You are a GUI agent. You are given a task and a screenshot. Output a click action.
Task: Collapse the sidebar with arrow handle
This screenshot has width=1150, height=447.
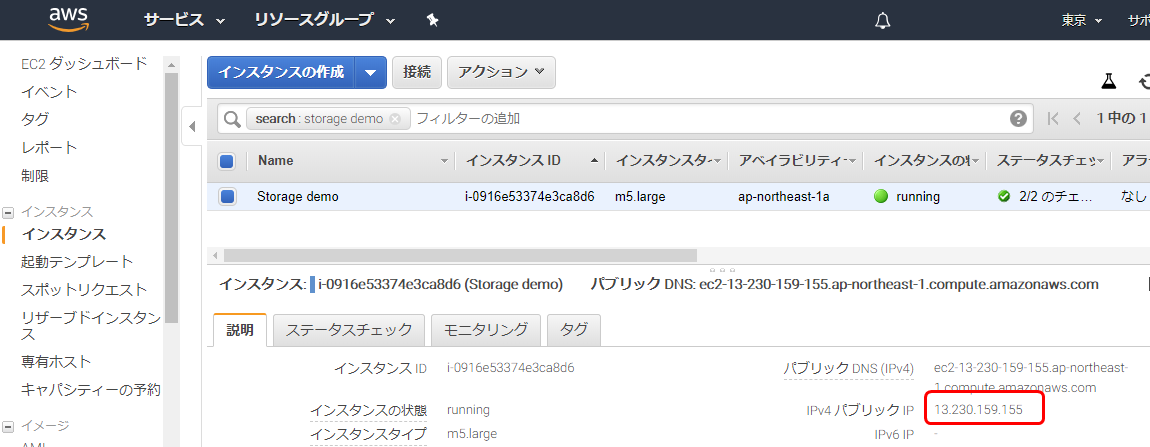tap(192, 126)
